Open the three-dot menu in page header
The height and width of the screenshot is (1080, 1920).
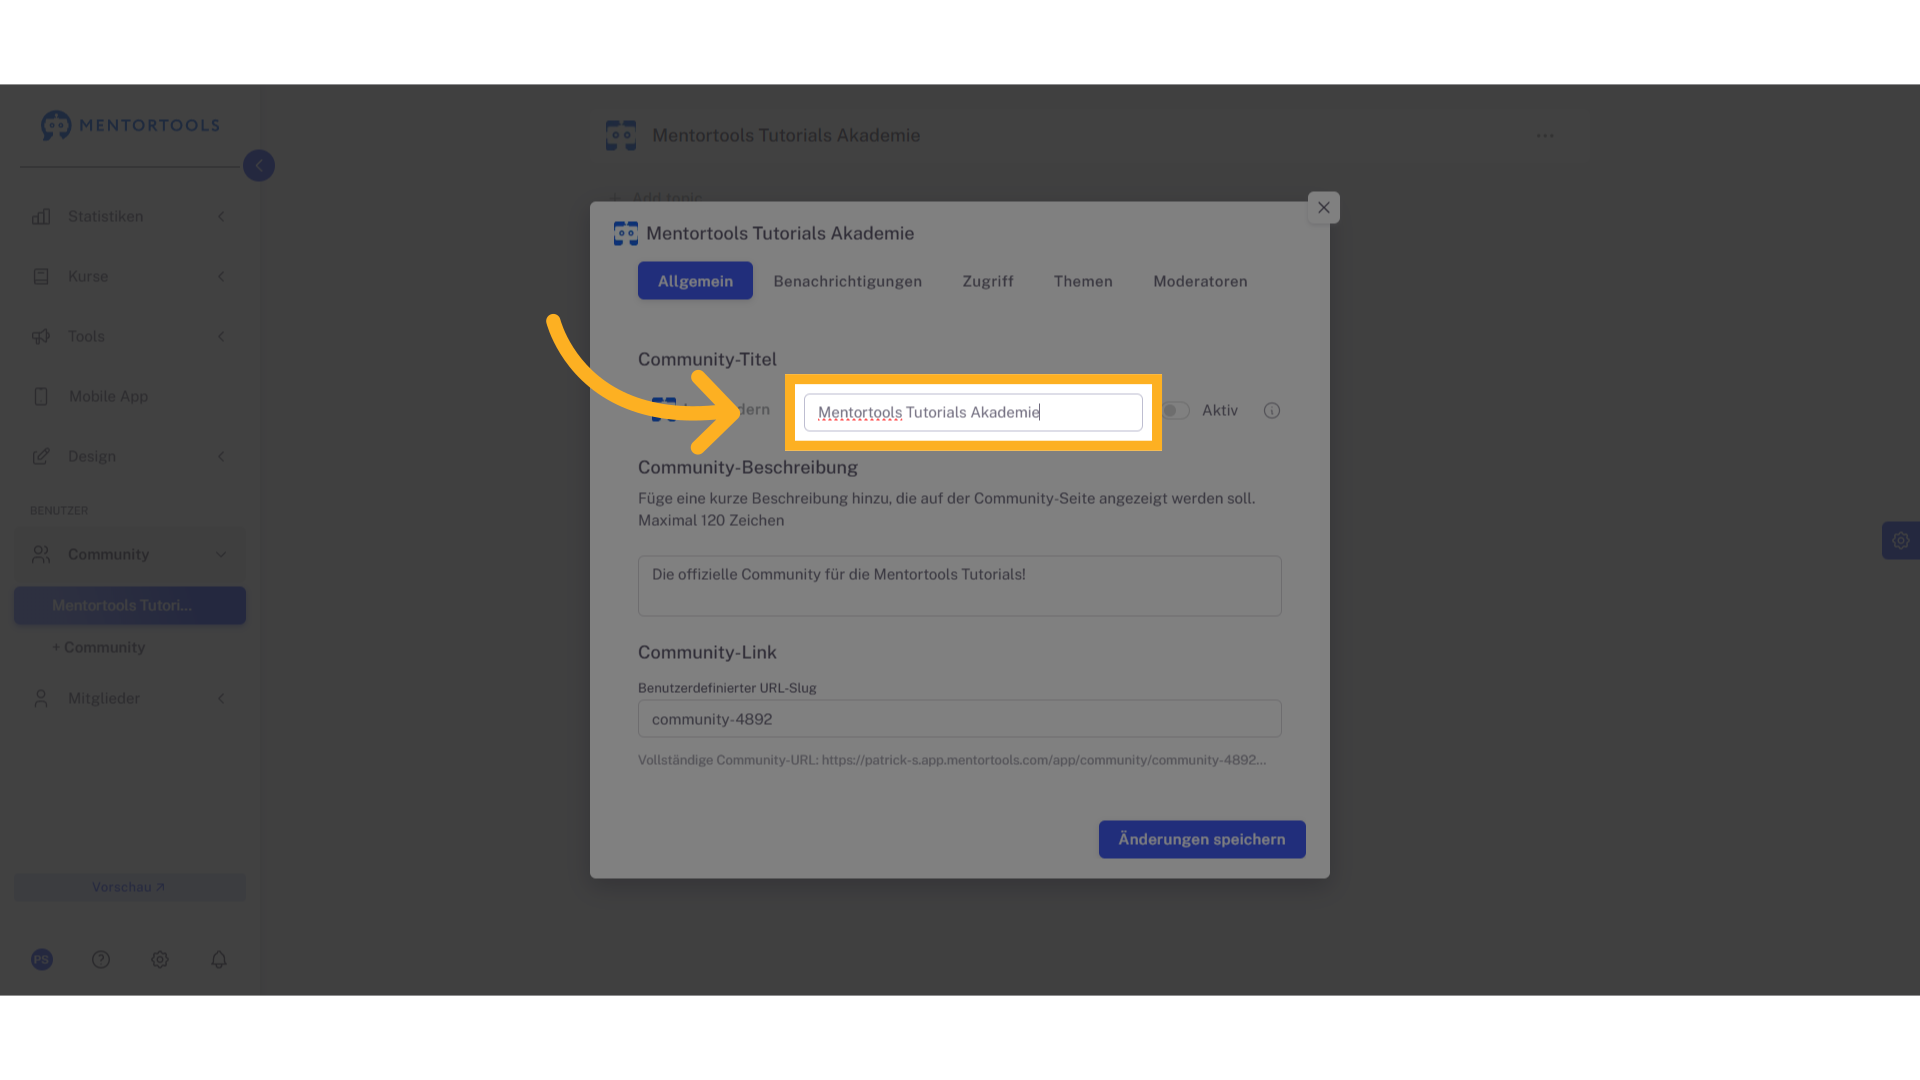tap(1546, 136)
